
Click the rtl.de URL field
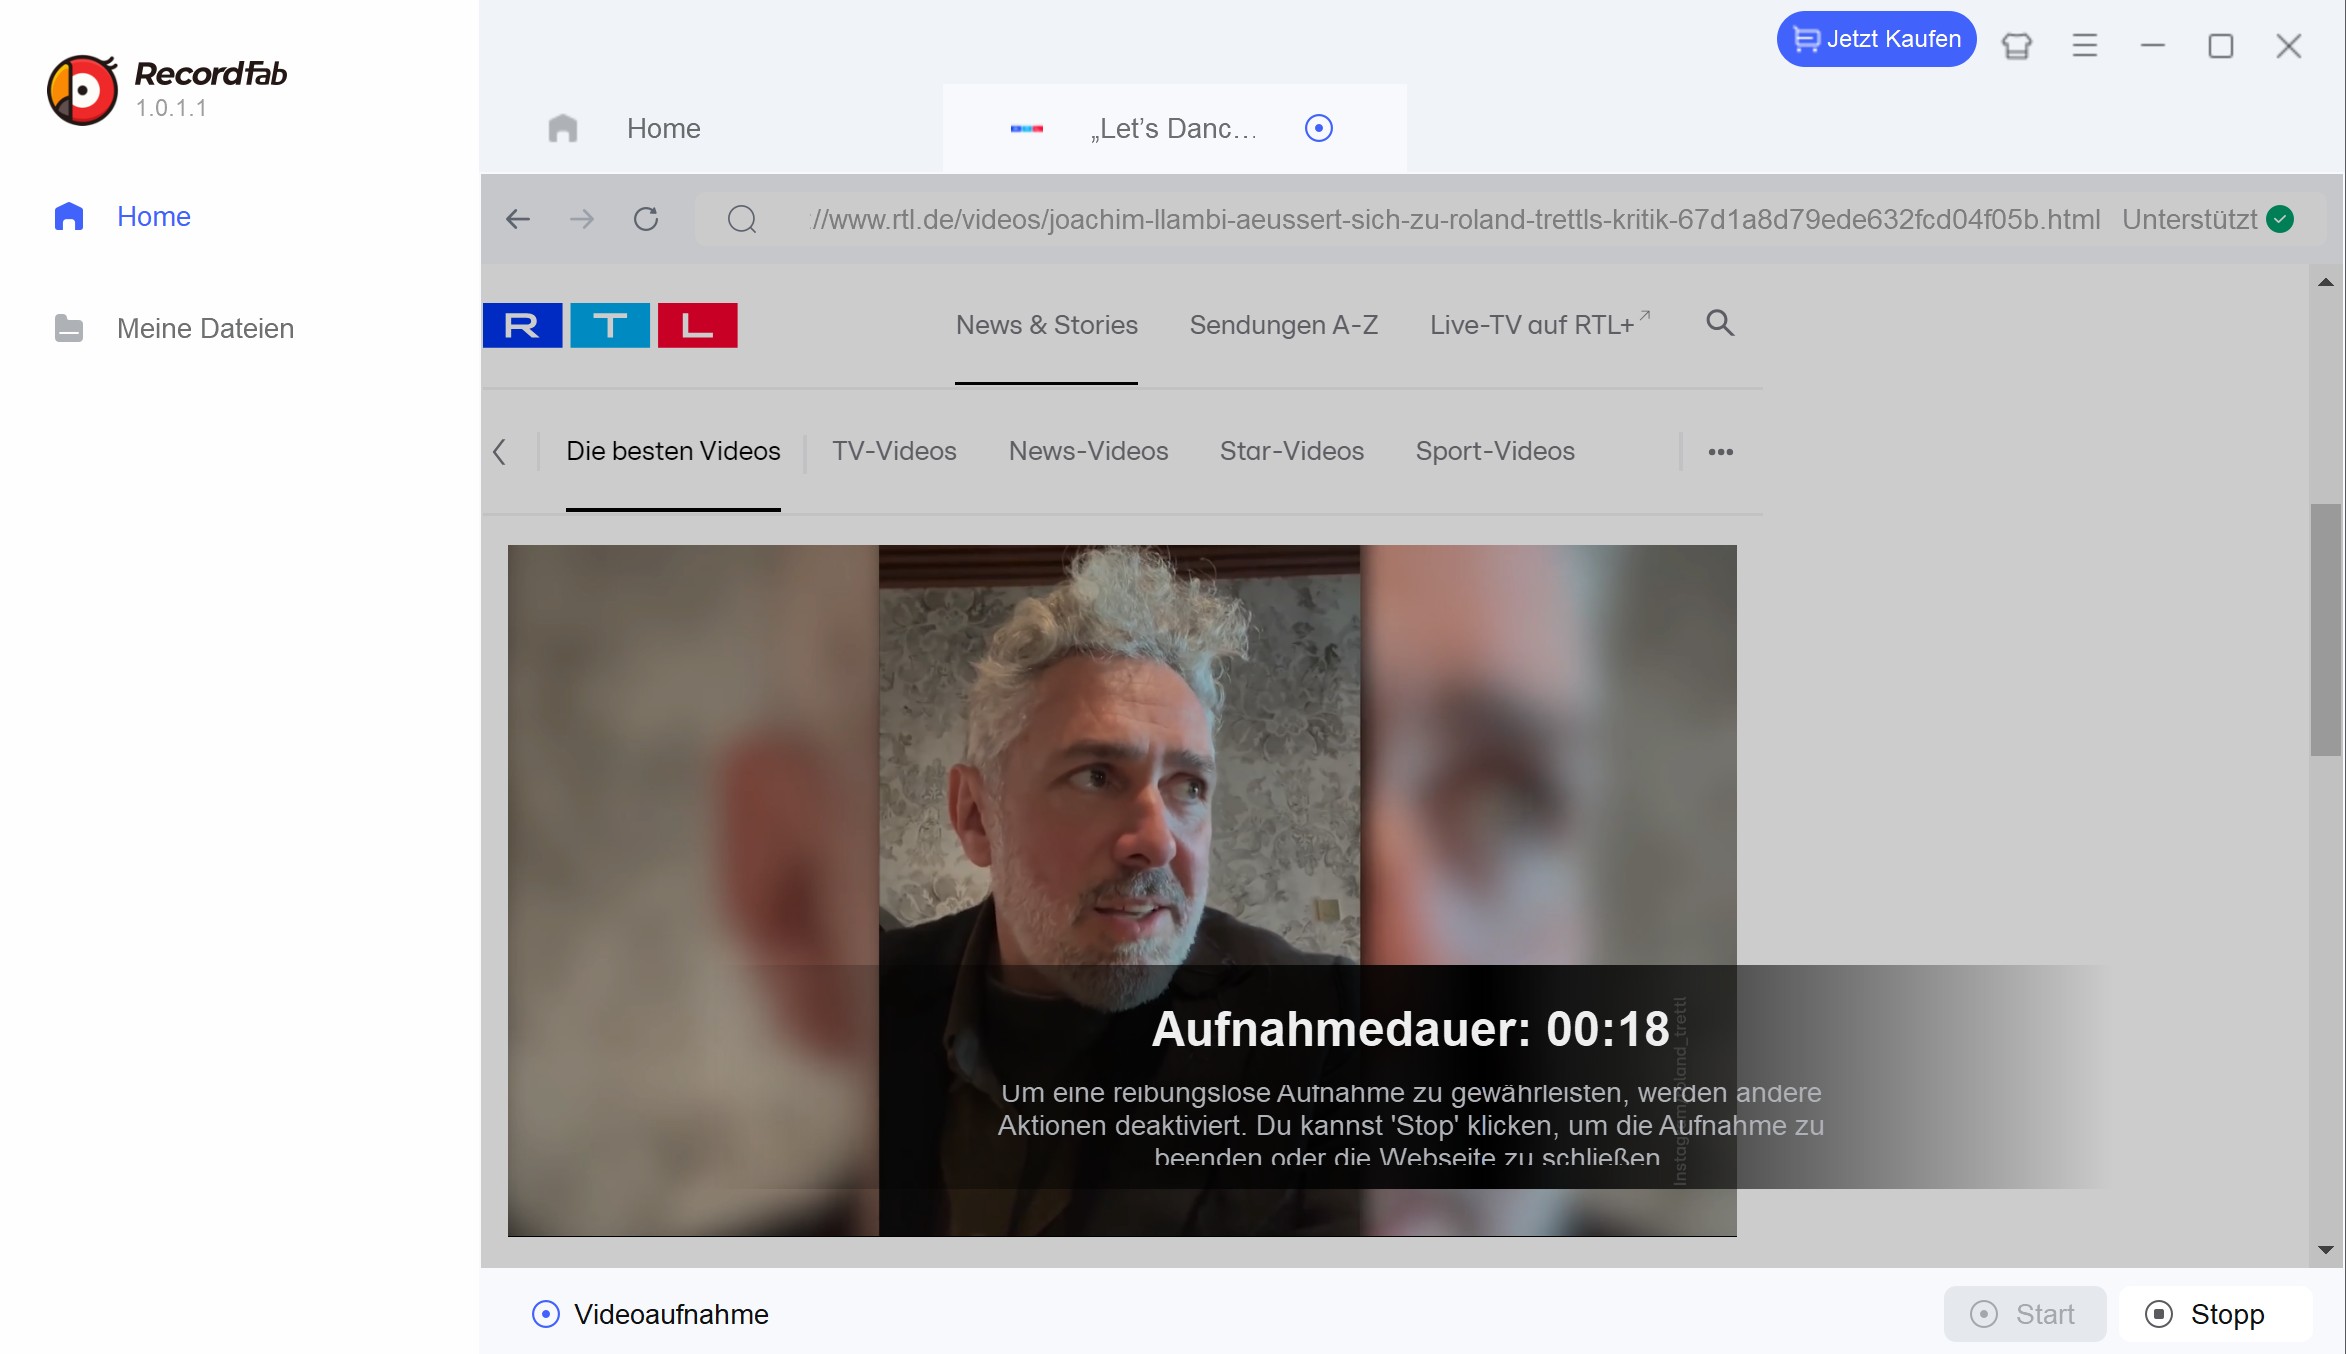click(x=1455, y=219)
